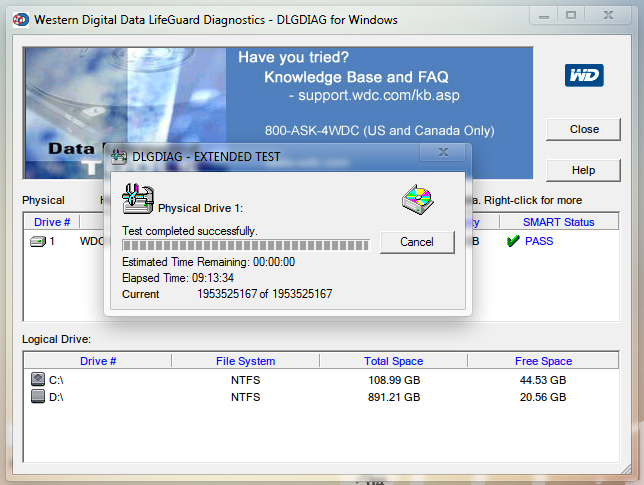Click the 891.21 GB total space value
Viewport: 644px width, 485px height.
[394, 398]
